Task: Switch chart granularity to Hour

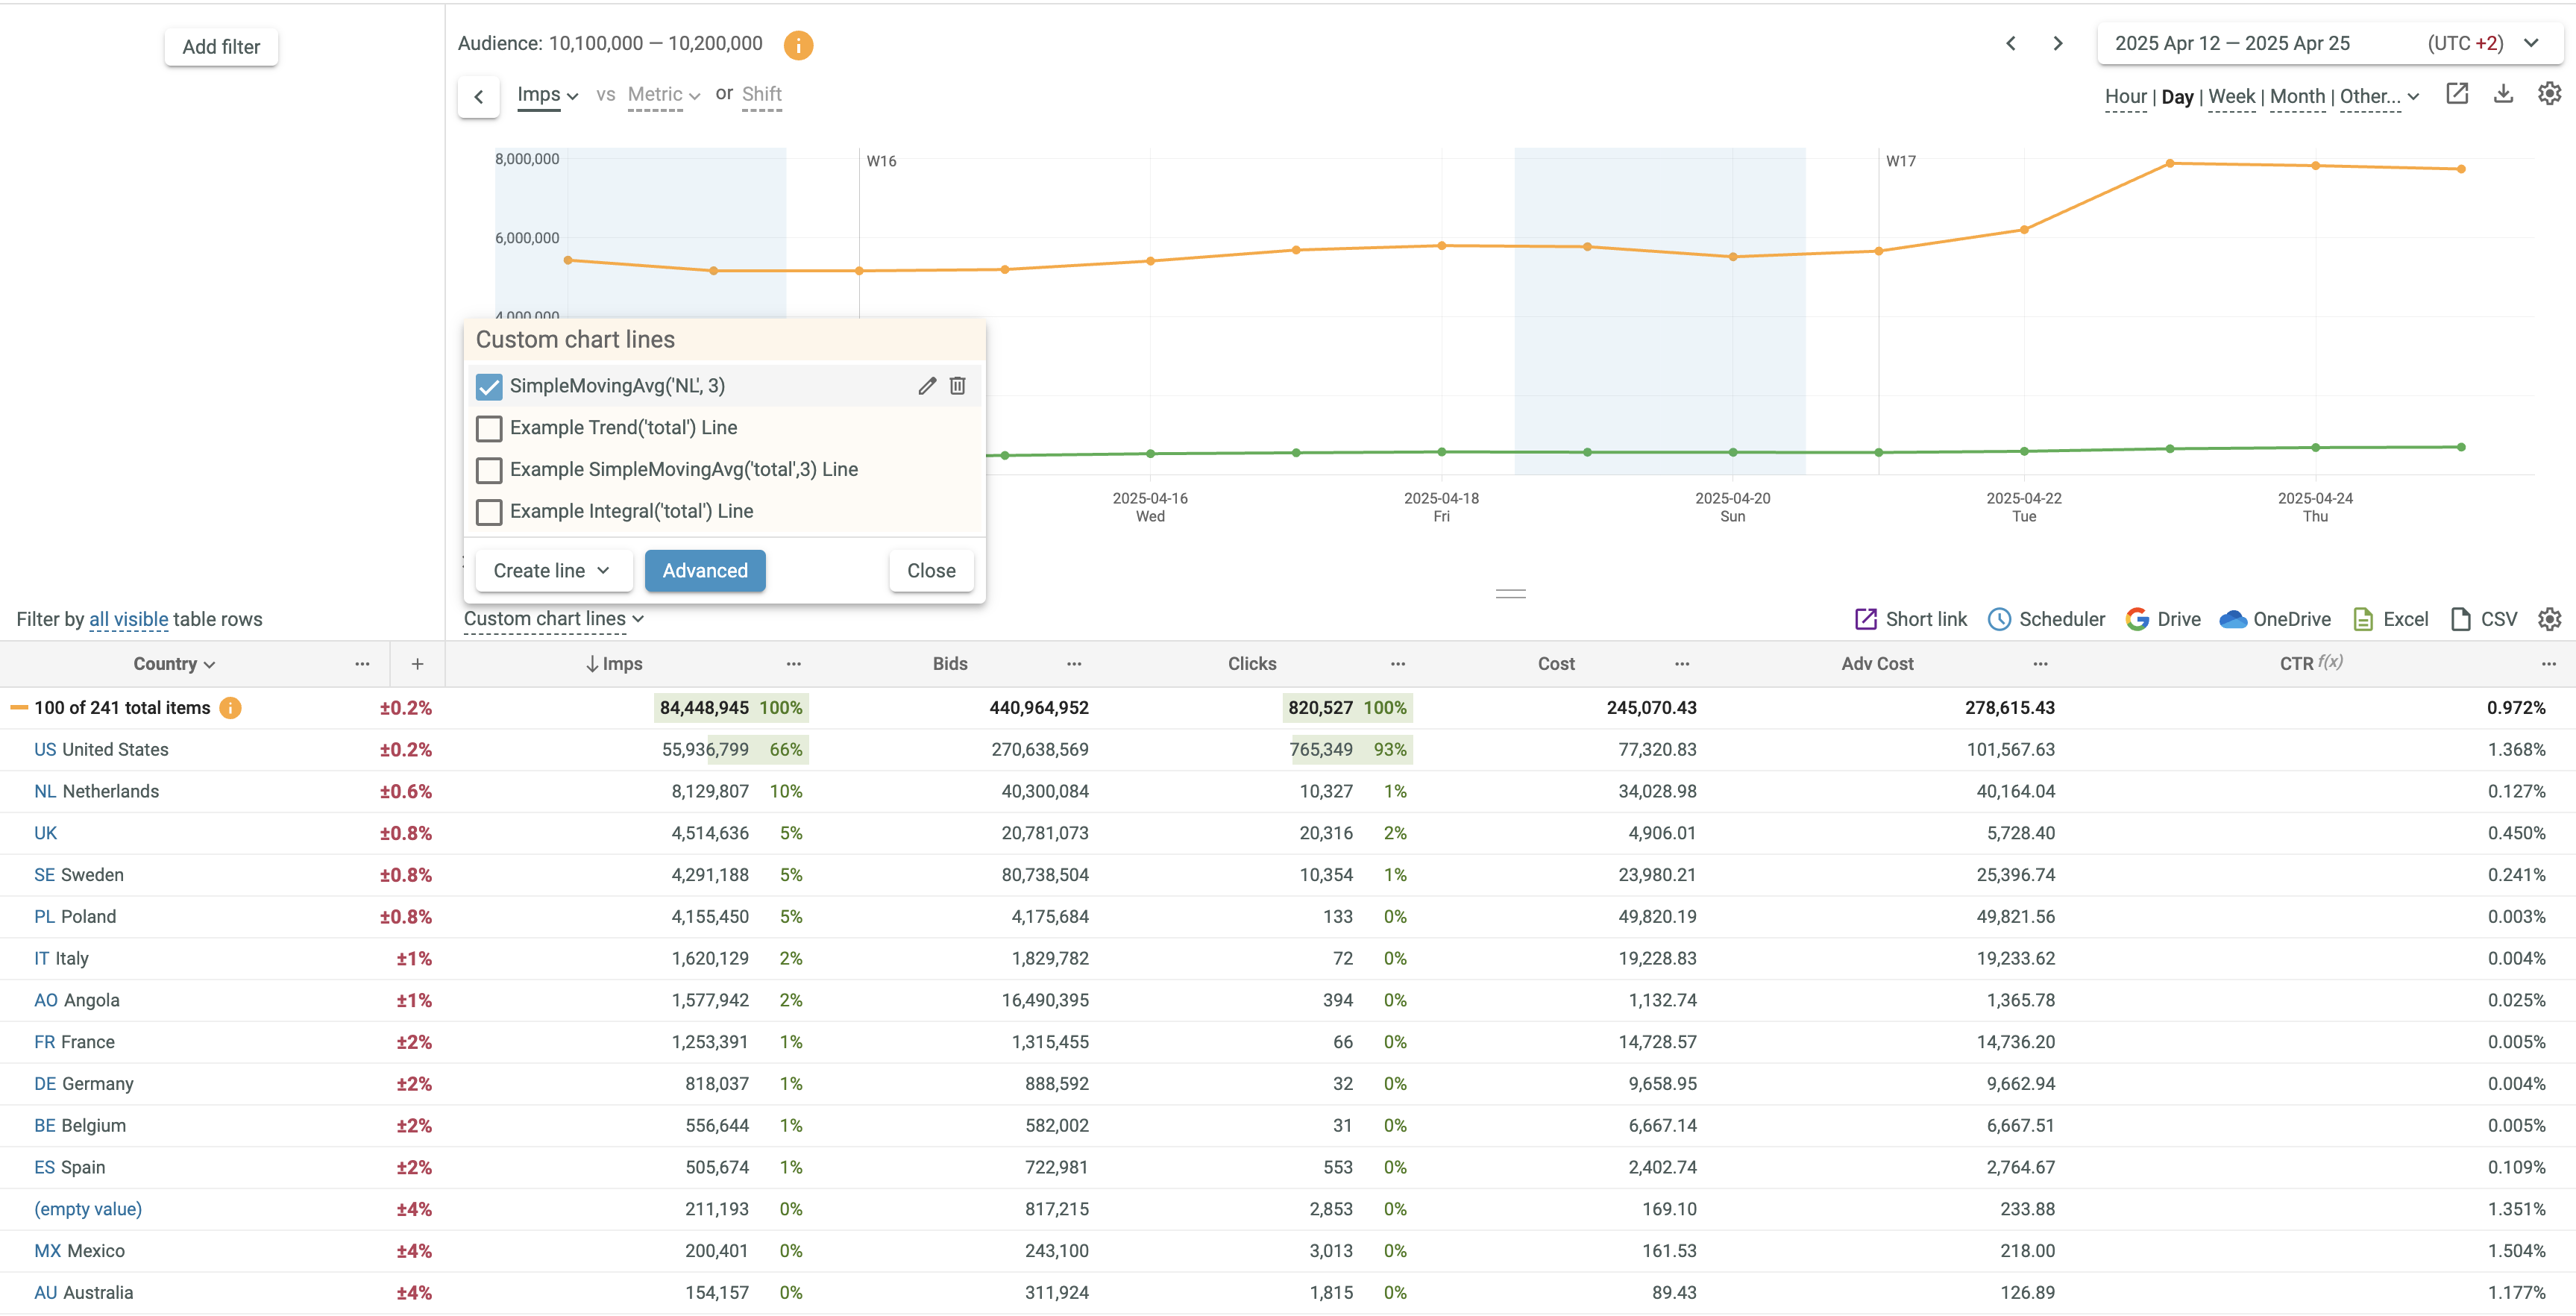Action: pyautogui.click(x=2125, y=97)
